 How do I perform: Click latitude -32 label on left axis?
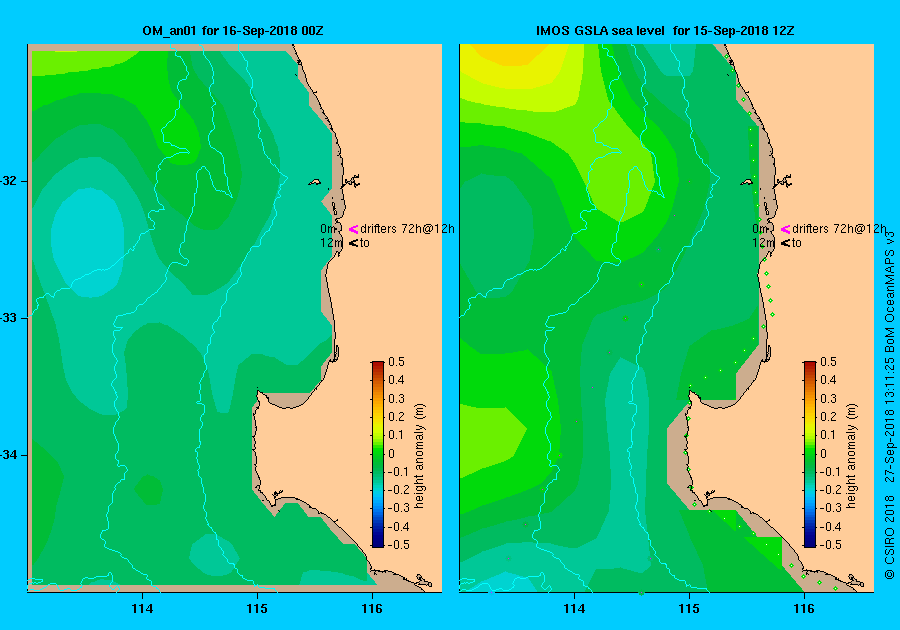(x=9, y=181)
